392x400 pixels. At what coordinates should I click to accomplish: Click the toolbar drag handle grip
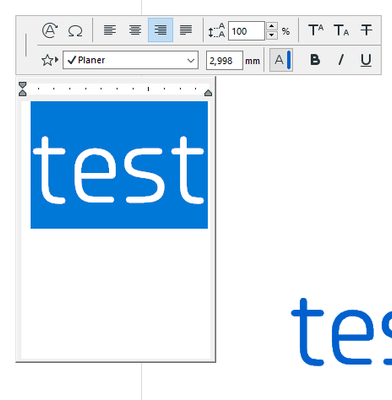coord(26,45)
